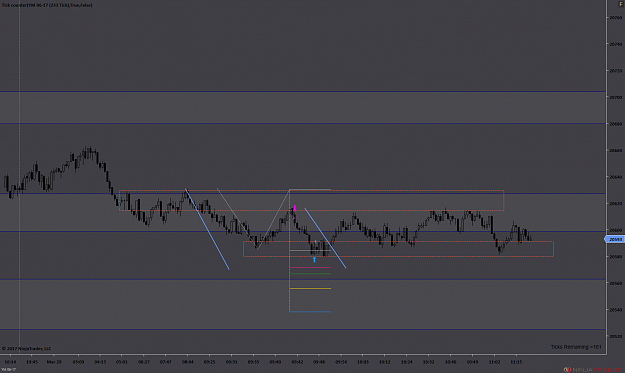Click the magenta down-arrow trade marker
Image resolution: width=625 pixels, height=373 pixels.
[x=295, y=208]
